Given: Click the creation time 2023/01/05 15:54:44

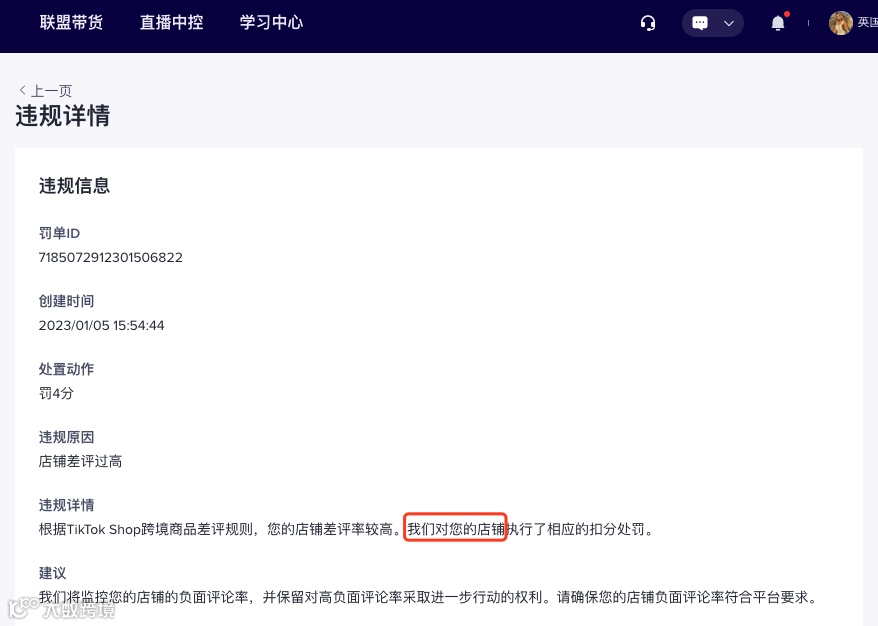Looking at the screenshot, I should click(101, 326).
